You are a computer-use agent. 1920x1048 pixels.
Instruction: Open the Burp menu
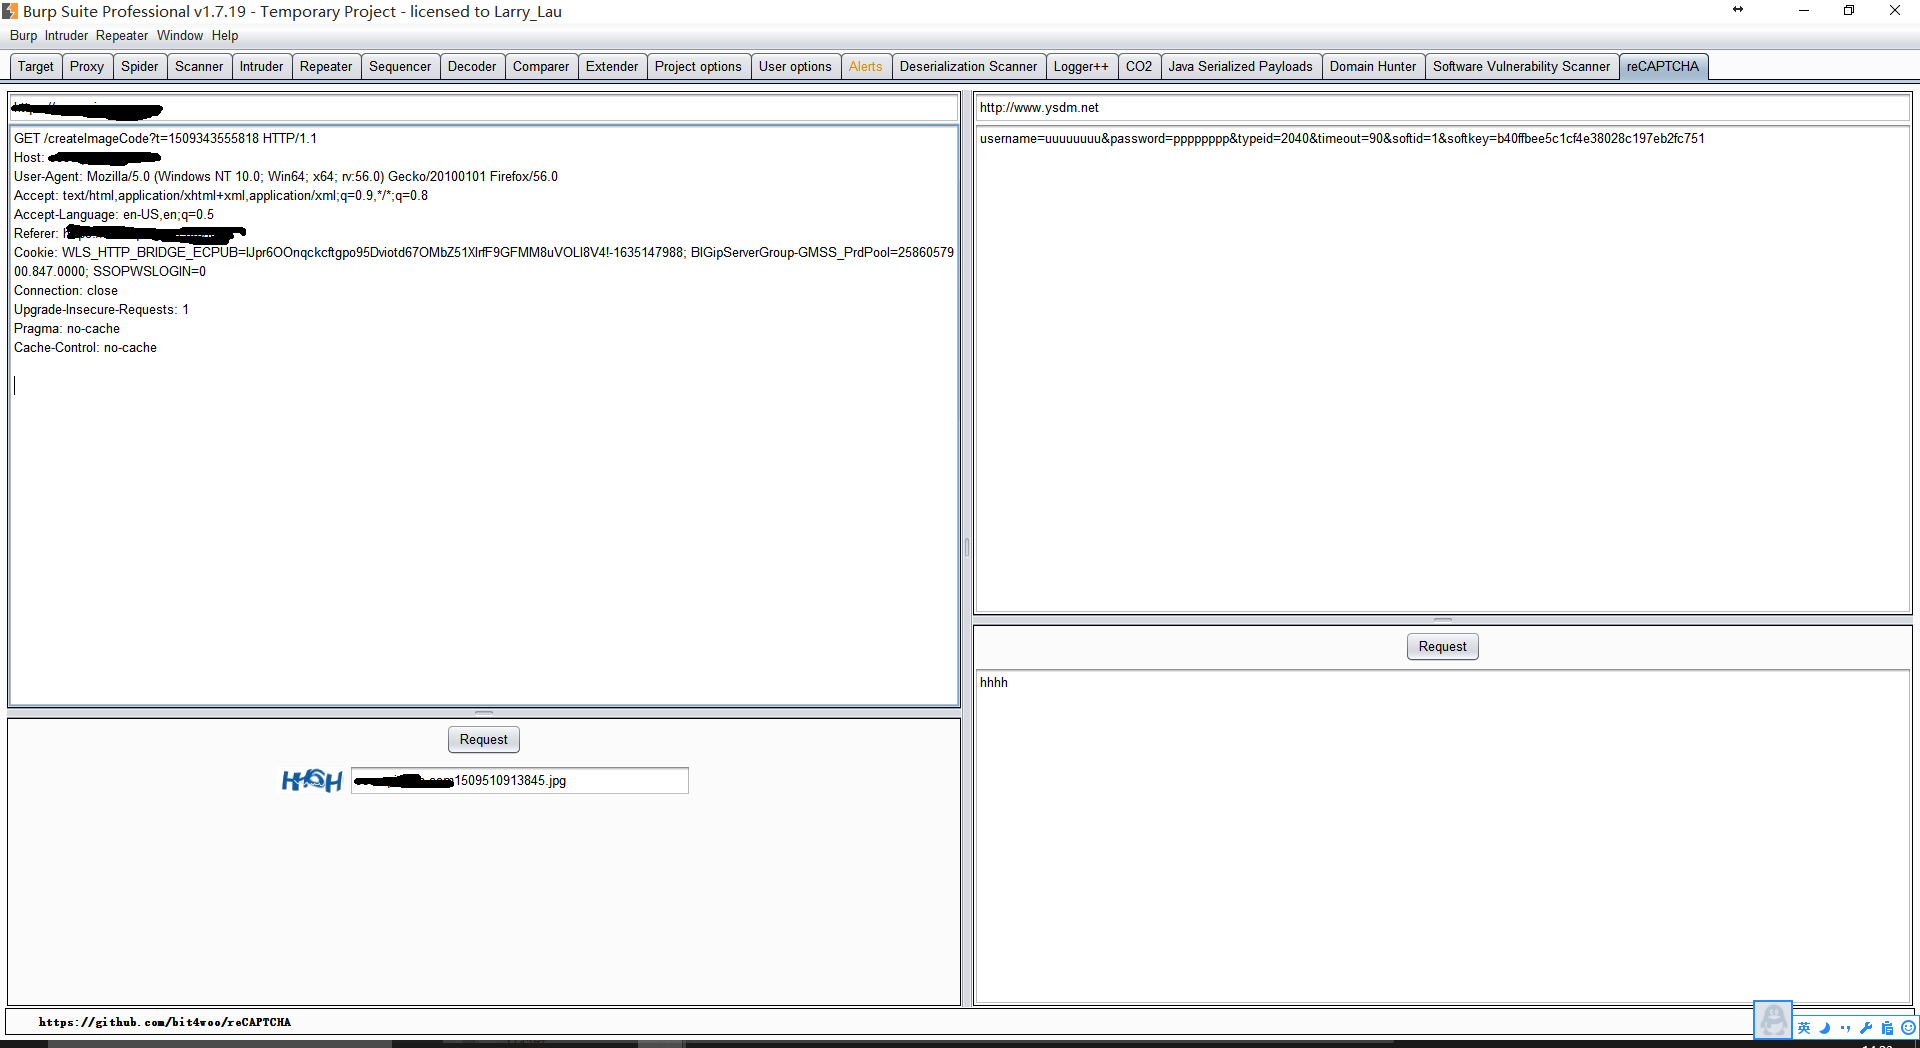[23, 35]
